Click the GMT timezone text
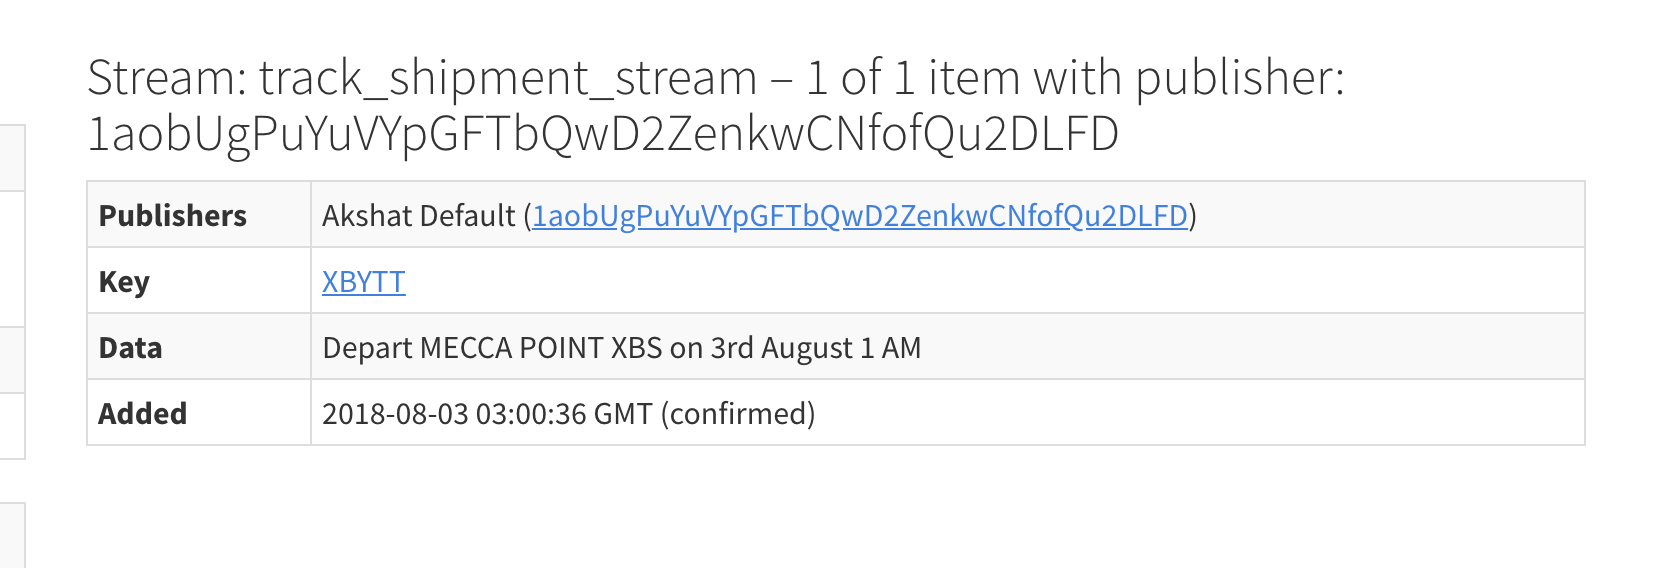1680x568 pixels. point(623,414)
